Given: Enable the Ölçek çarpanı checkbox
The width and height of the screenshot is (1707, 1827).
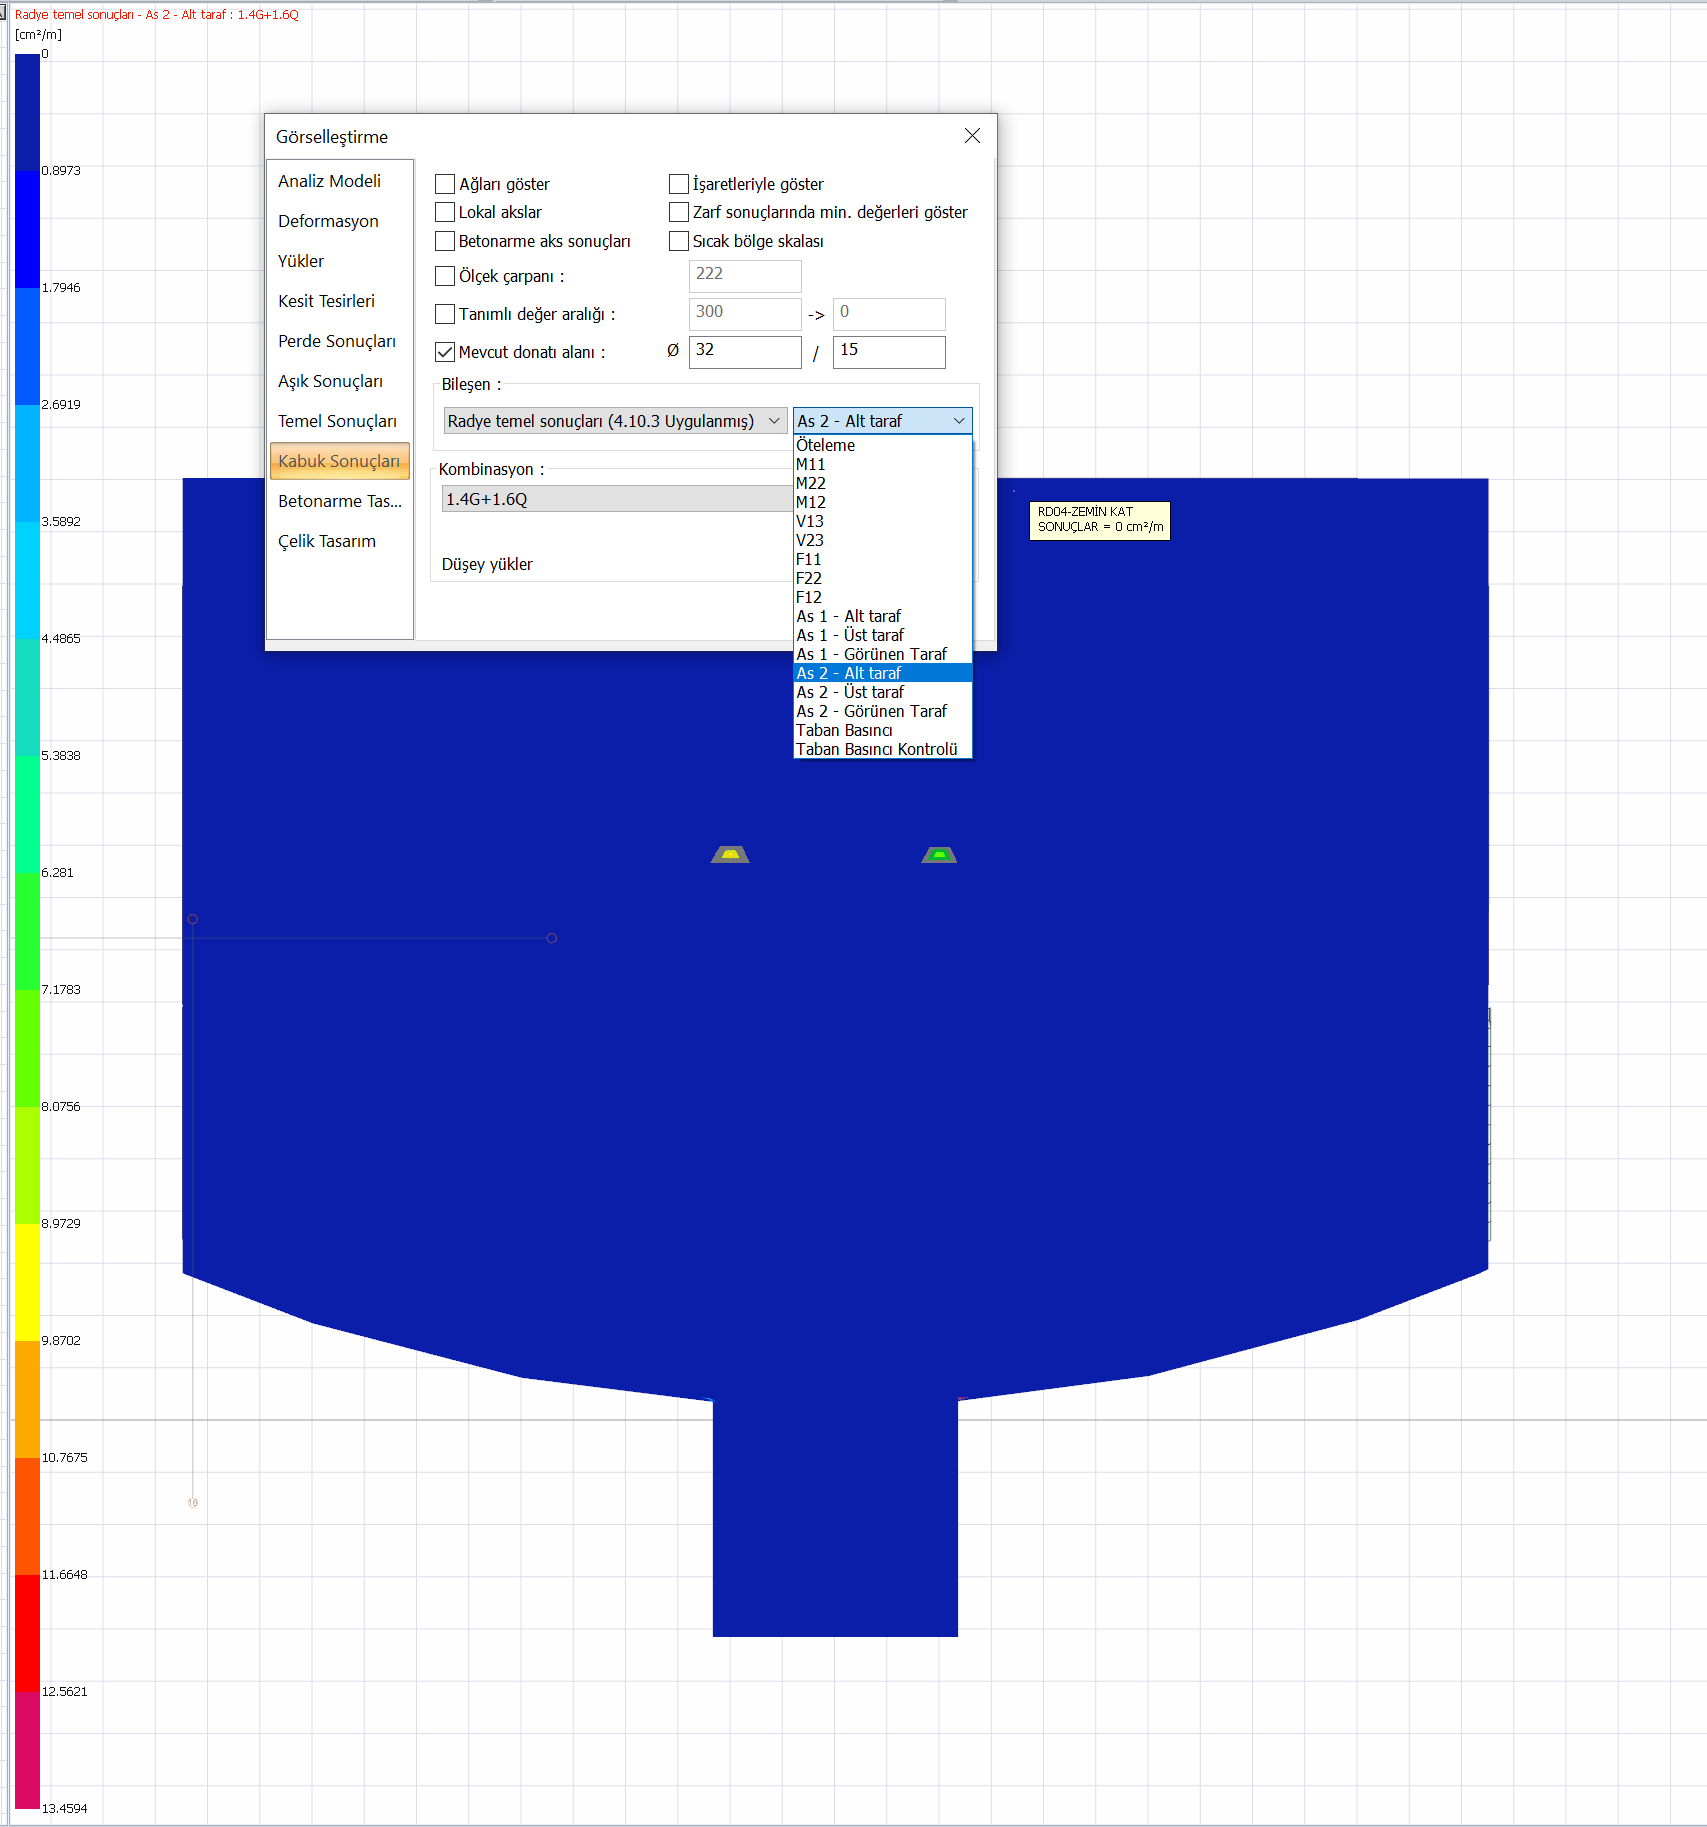Looking at the screenshot, I should tap(445, 276).
